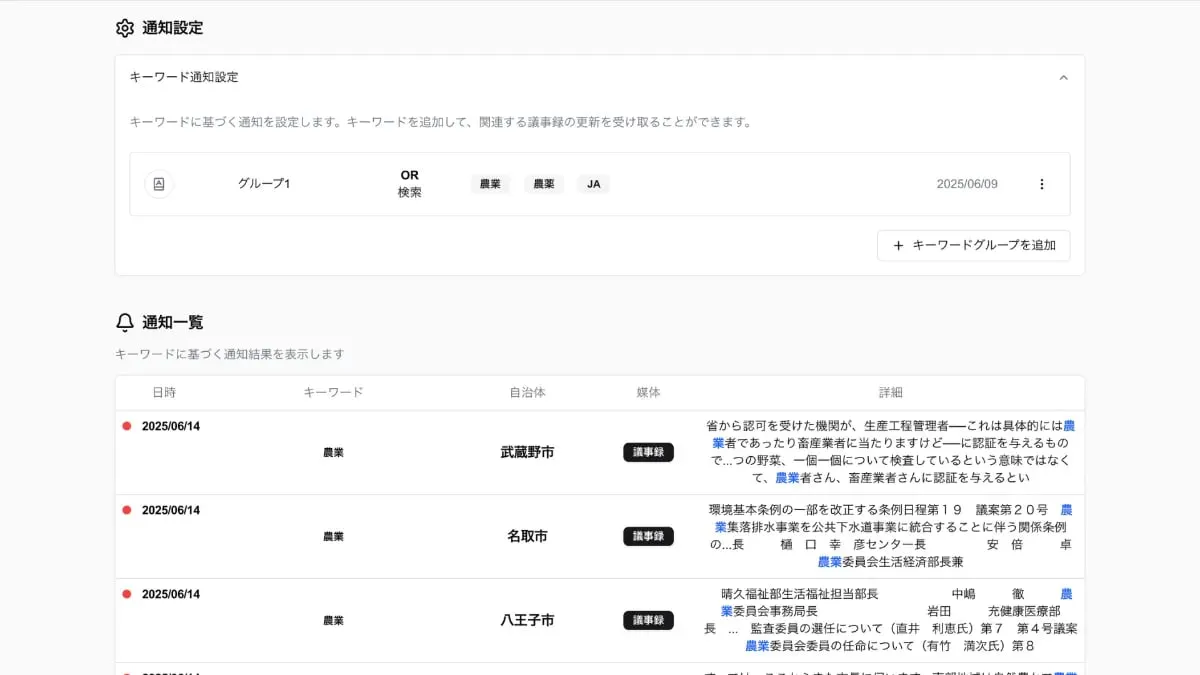Select the 議事録 badge in the 名取市 row
Image resolution: width=1200 pixels, height=675 pixels.
648,536
